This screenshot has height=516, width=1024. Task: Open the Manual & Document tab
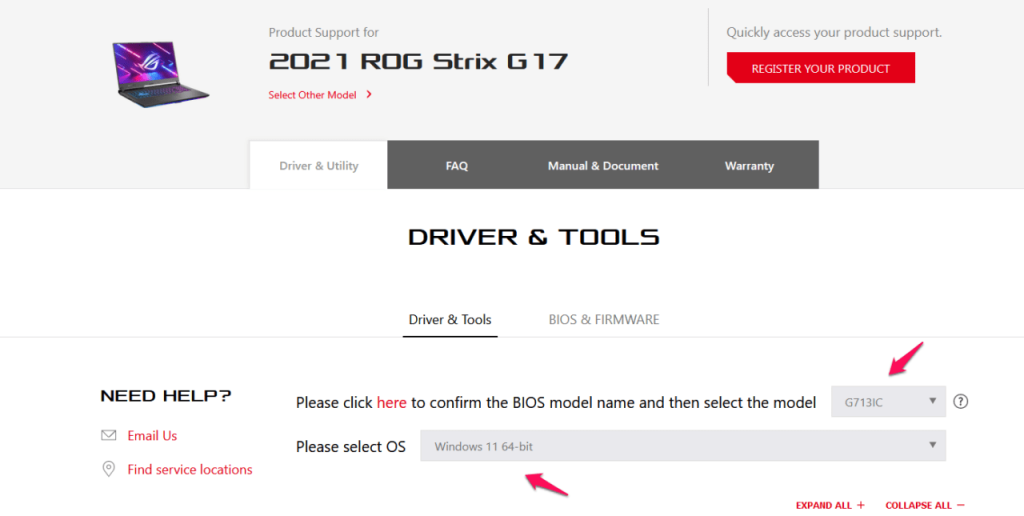coord(603,165)
